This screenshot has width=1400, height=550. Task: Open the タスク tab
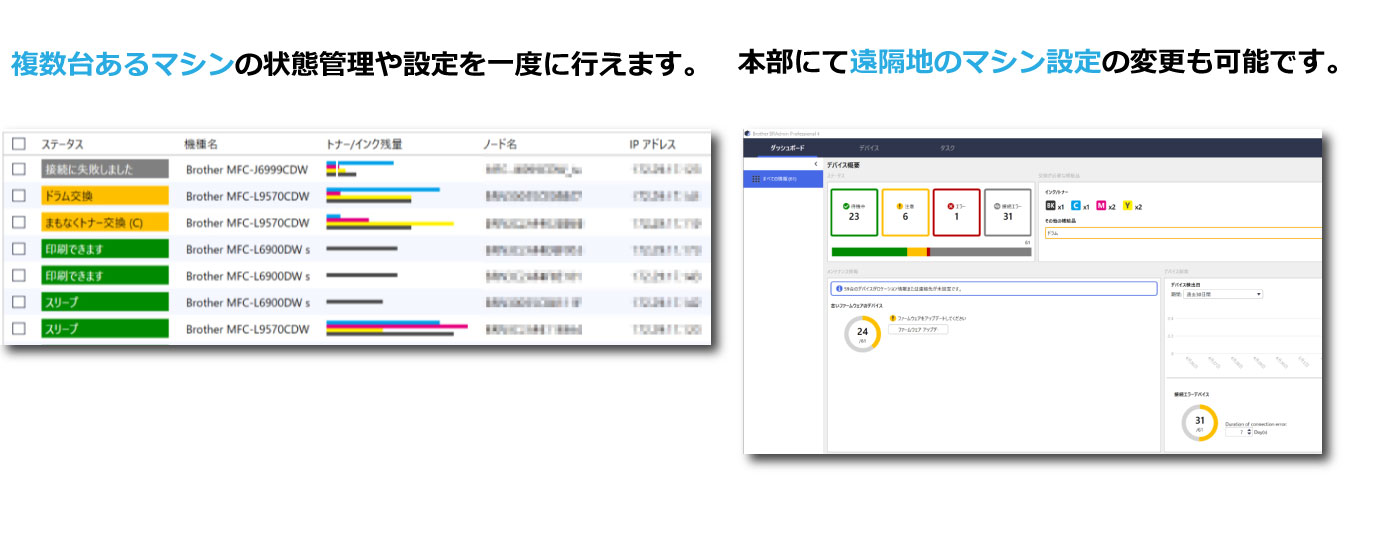[946, 148]
